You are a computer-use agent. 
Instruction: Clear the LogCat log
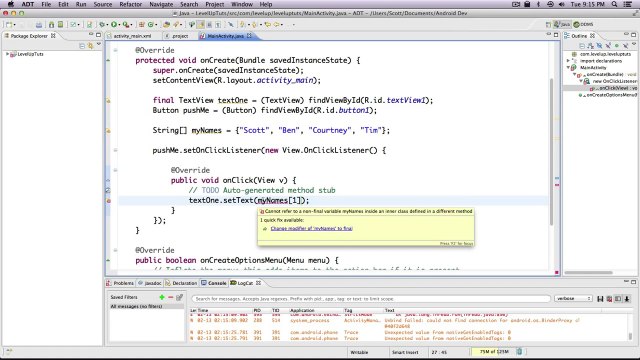tap(609, 299)
